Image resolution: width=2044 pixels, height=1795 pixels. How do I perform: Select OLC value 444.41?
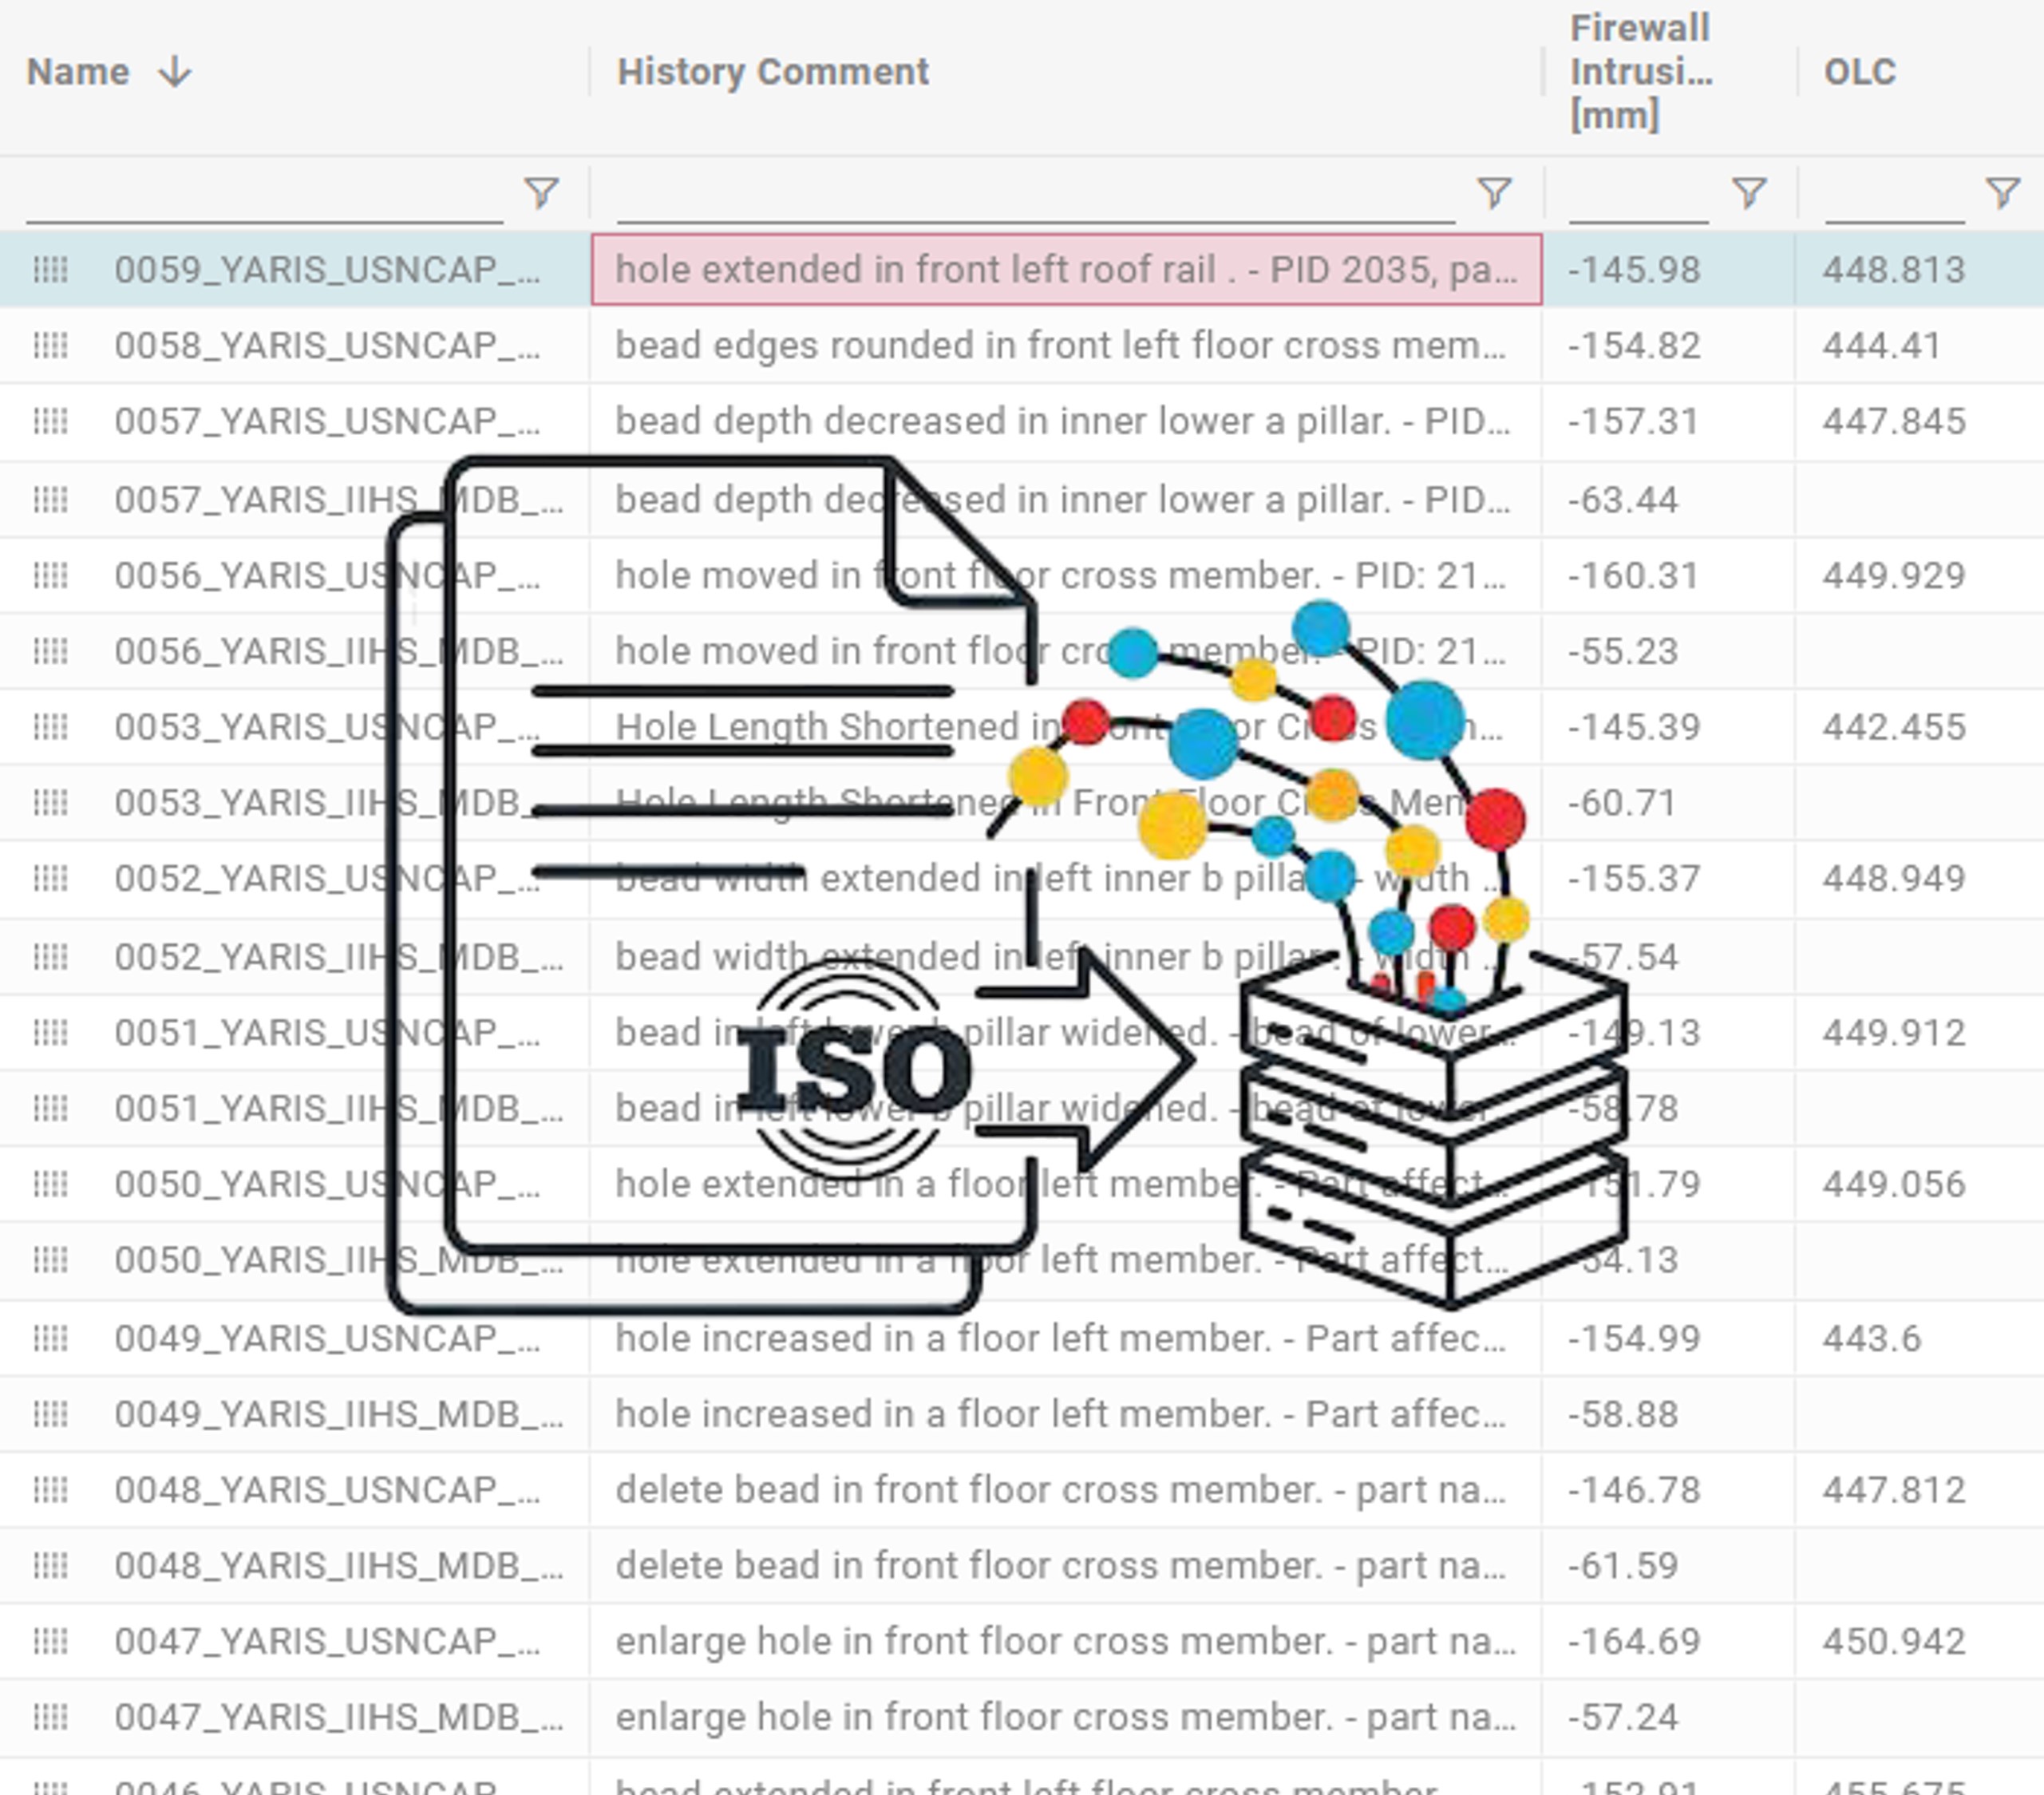point(1881,345)
